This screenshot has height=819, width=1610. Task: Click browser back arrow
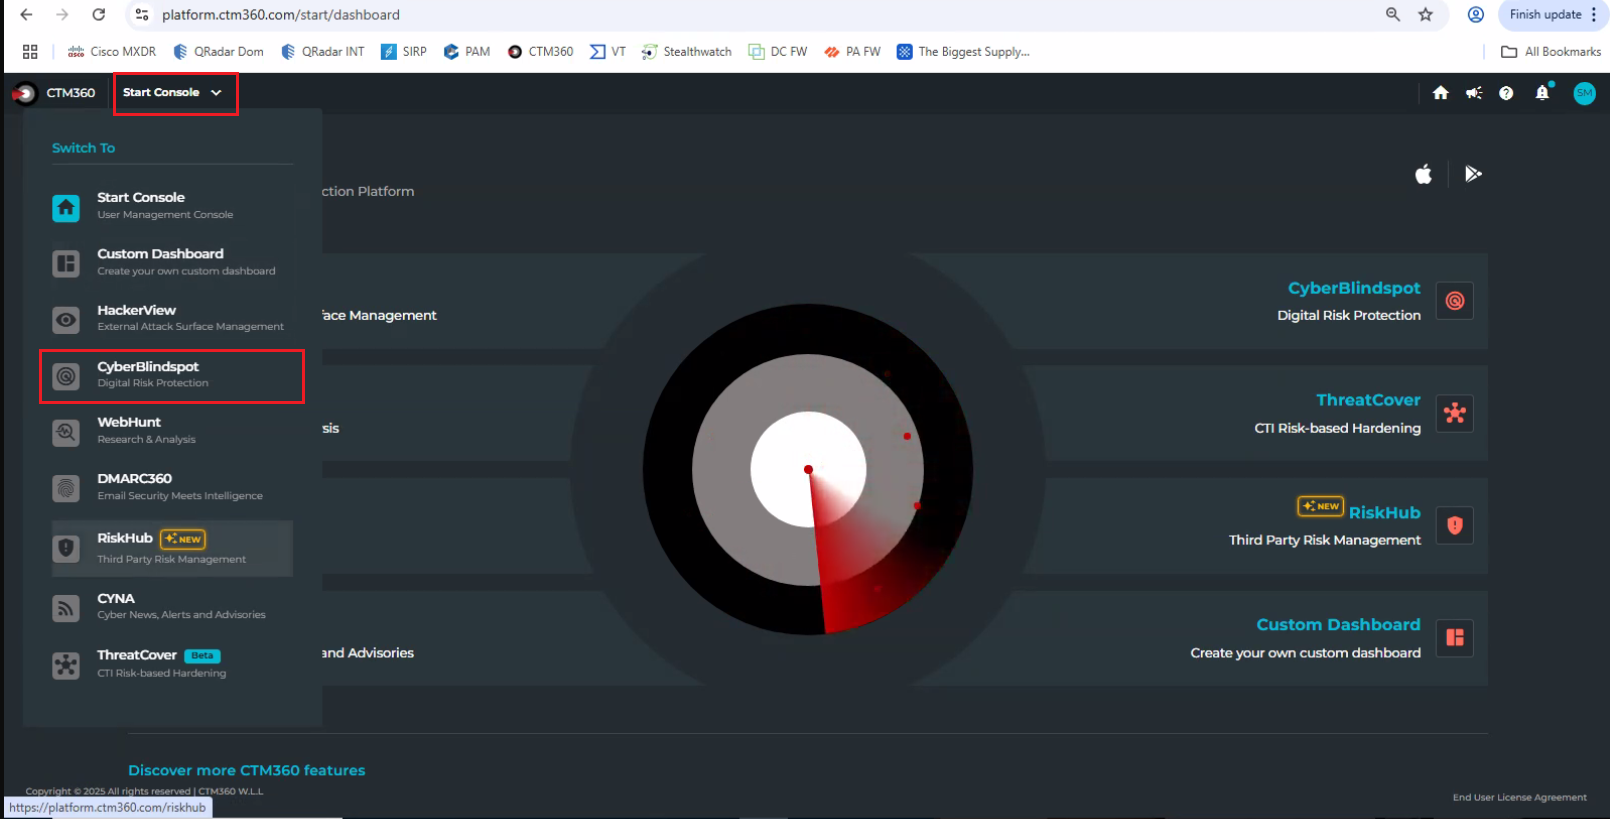(27, 14)
